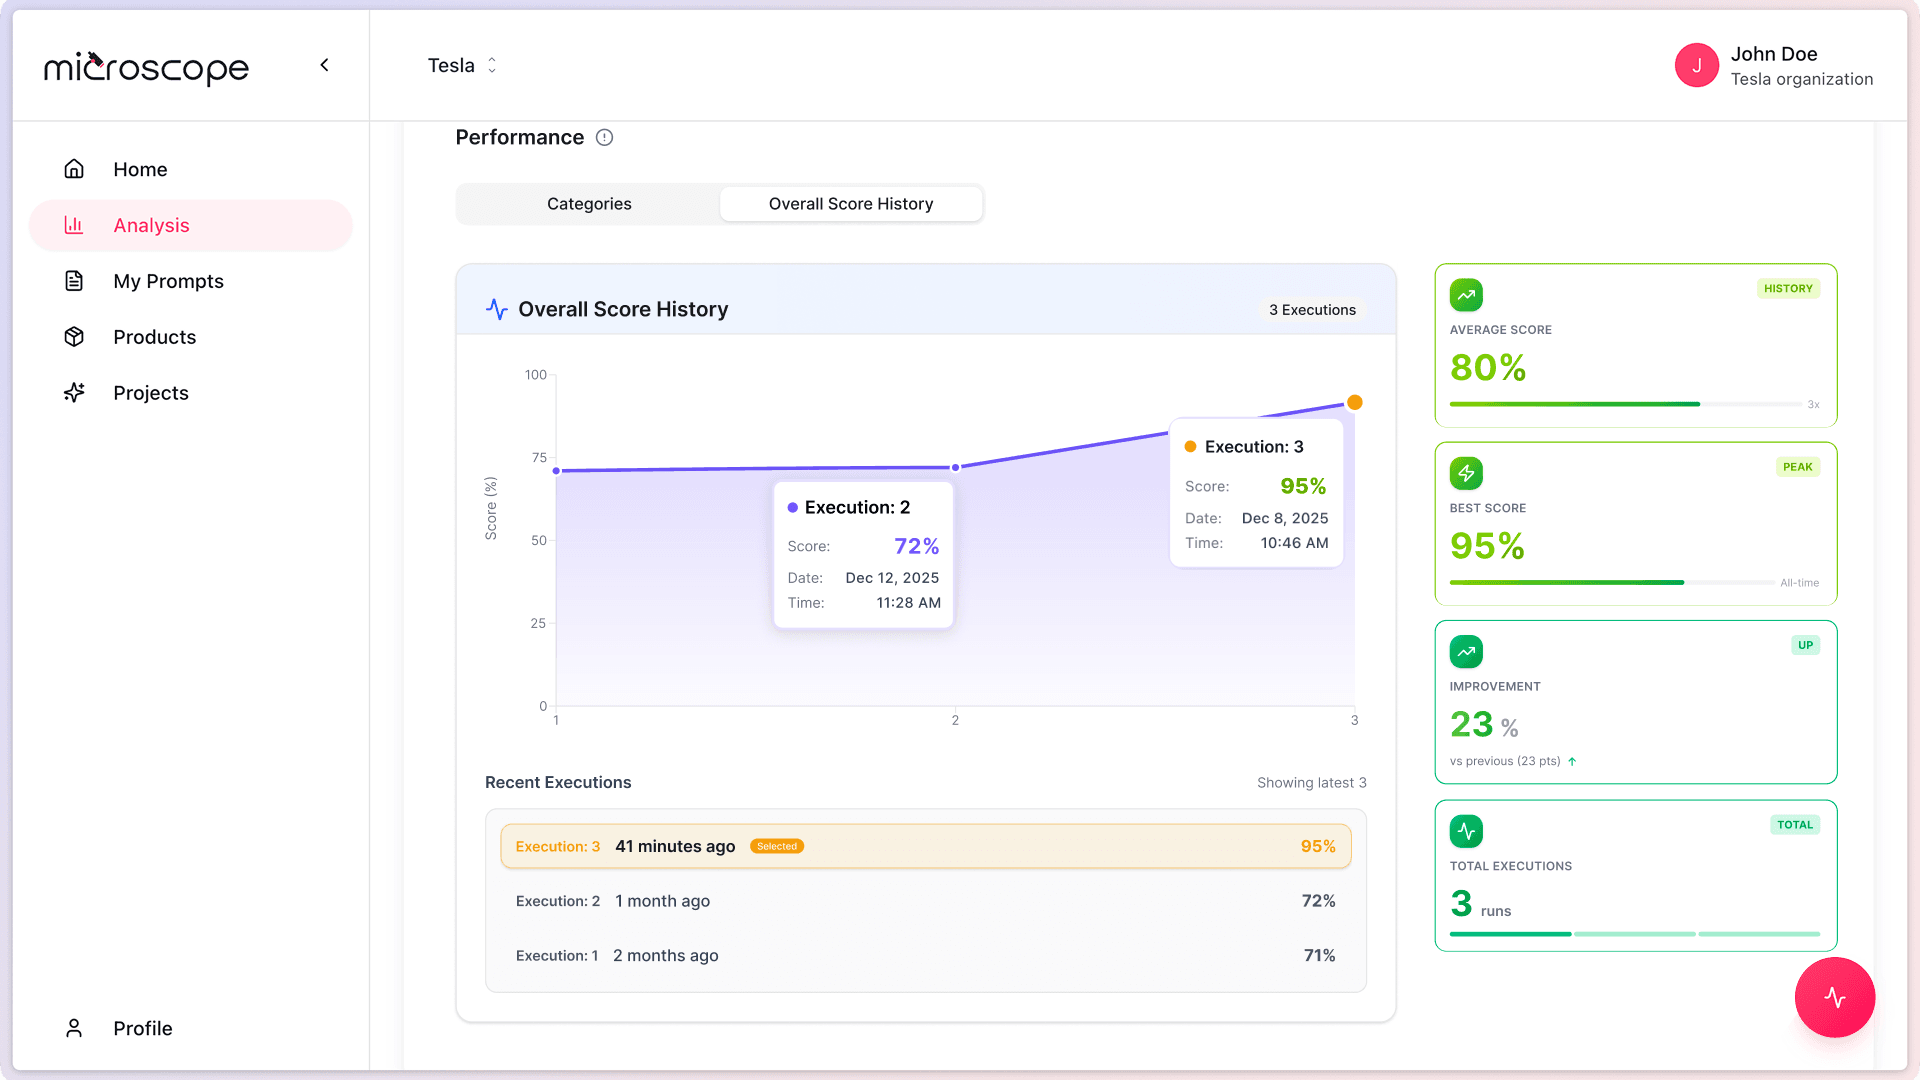The image size is (1920, 1080).
Task: Switch to the Categories tab
Action: (589, 204)
